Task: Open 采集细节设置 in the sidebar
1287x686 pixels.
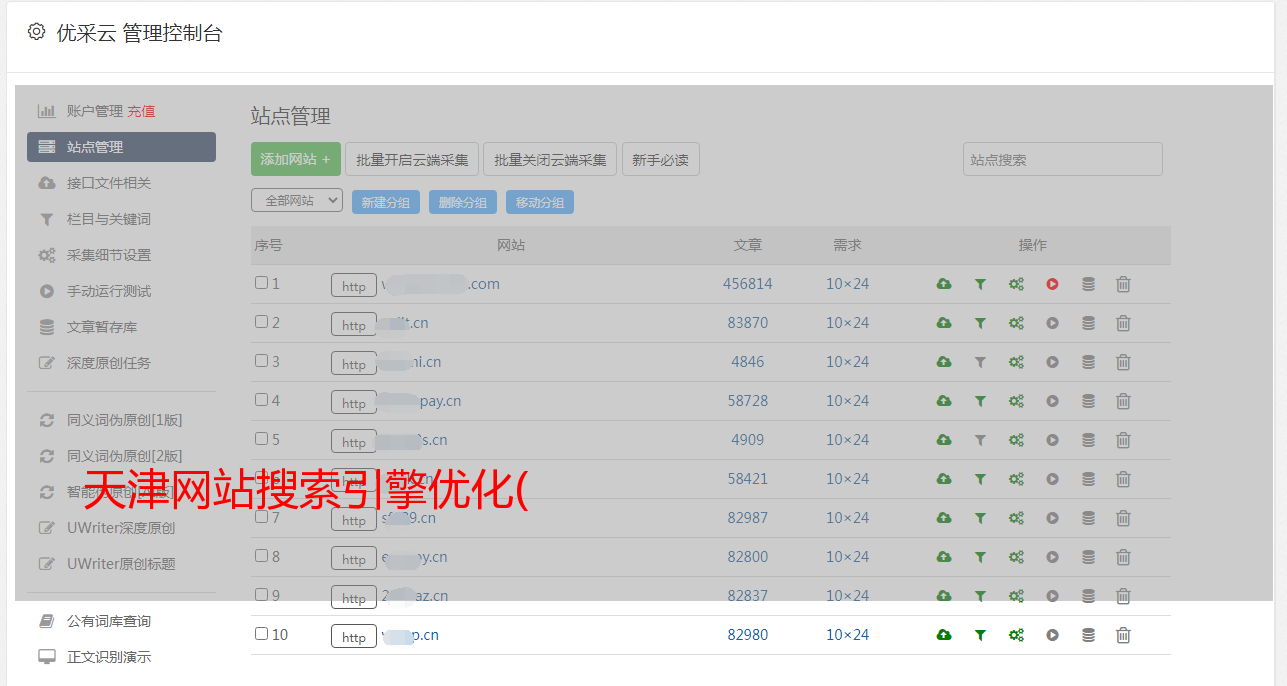Action: click(109, 255)
